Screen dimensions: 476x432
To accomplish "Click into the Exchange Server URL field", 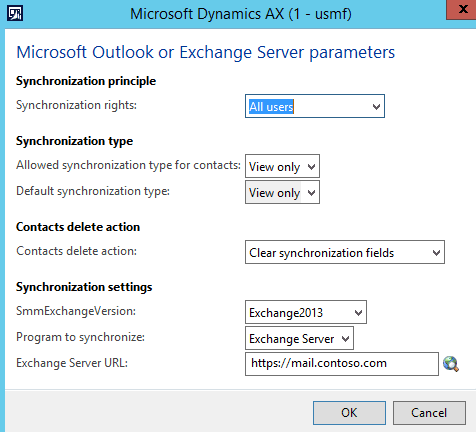I will click(x=342, y=364).
